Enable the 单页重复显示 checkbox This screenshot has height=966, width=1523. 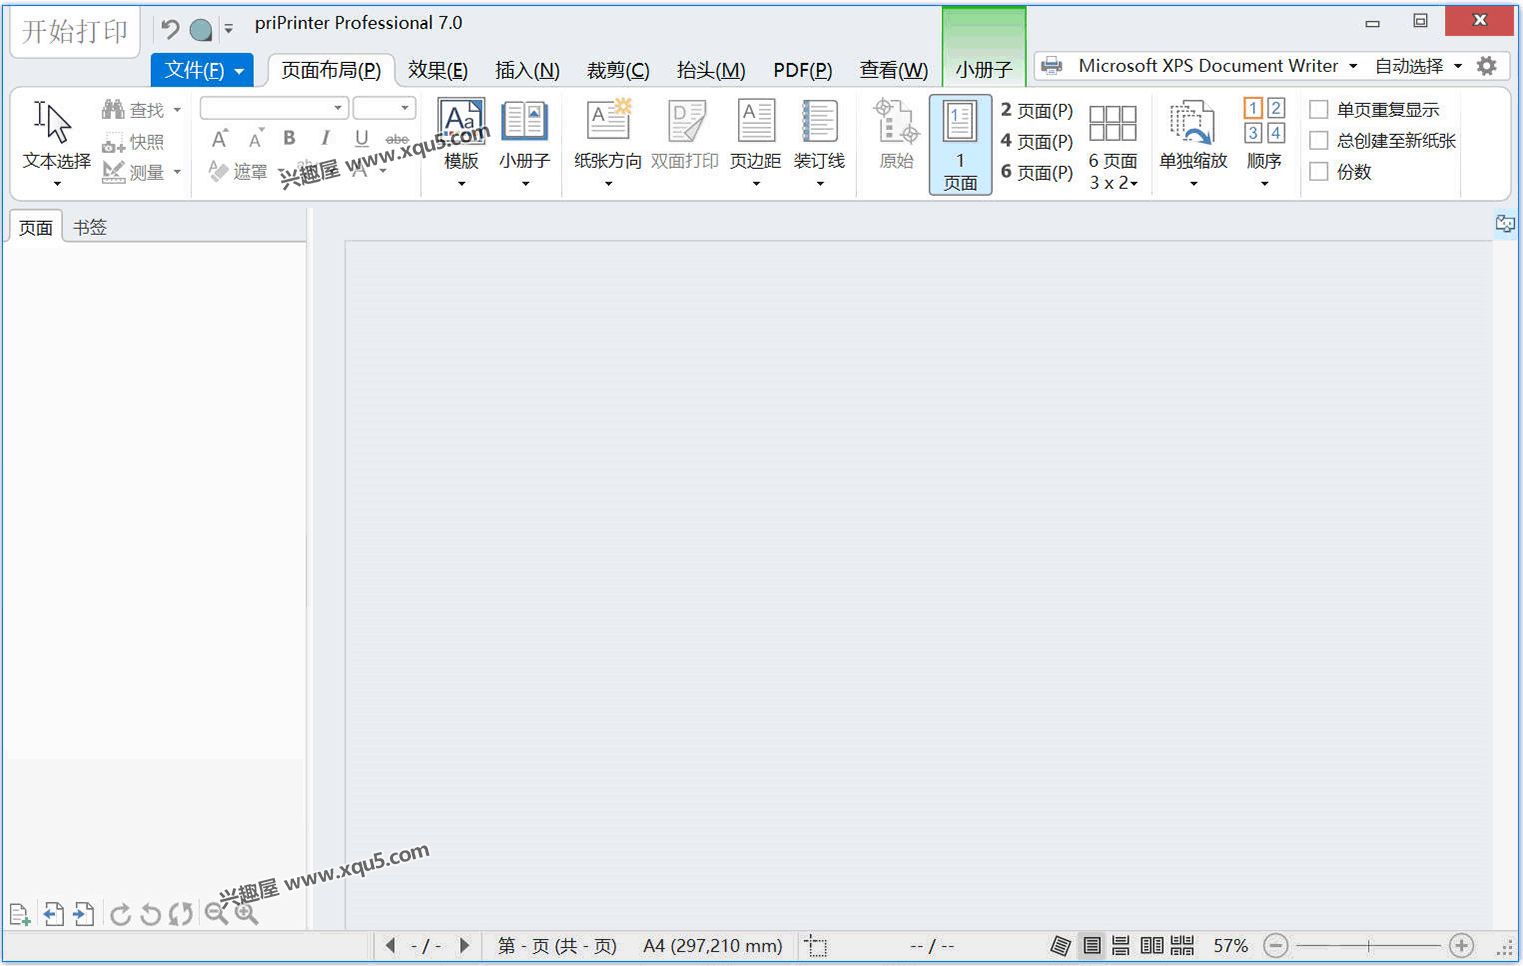pos(1319,110)
